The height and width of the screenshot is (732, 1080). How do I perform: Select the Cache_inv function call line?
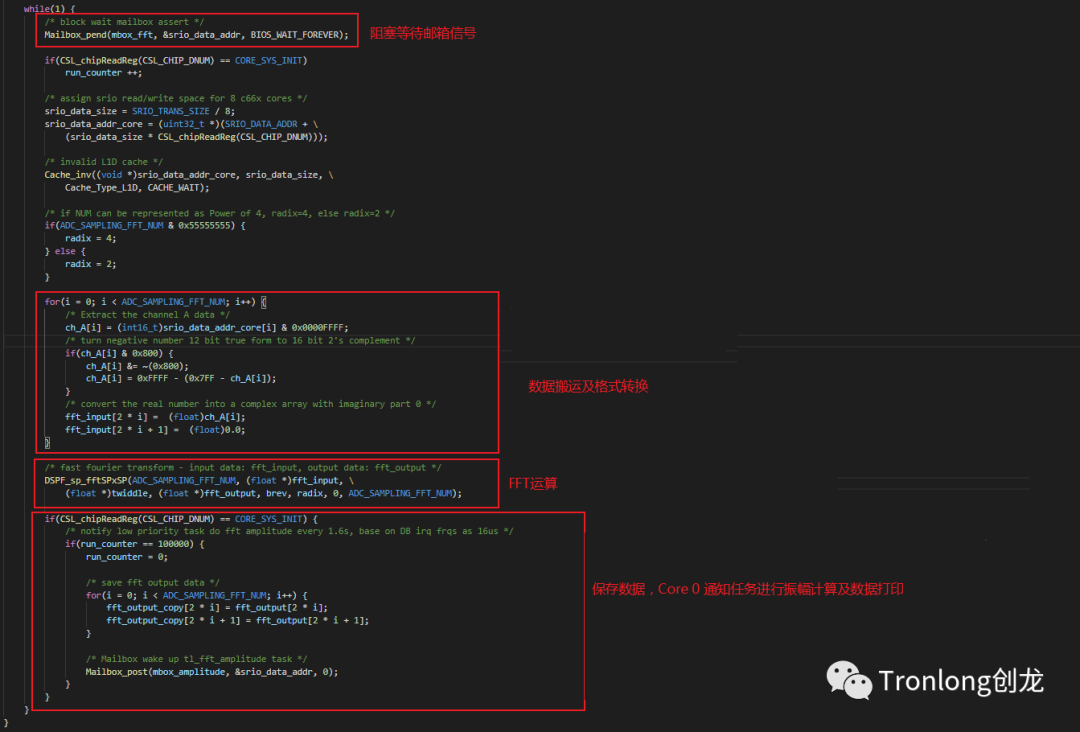pos(189,175)
